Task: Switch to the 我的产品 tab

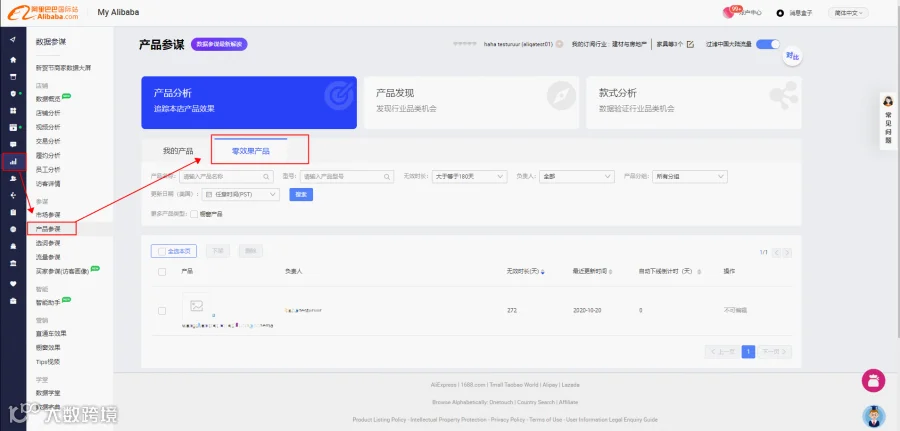Action: pyautogui.click(x=178, y=152)
